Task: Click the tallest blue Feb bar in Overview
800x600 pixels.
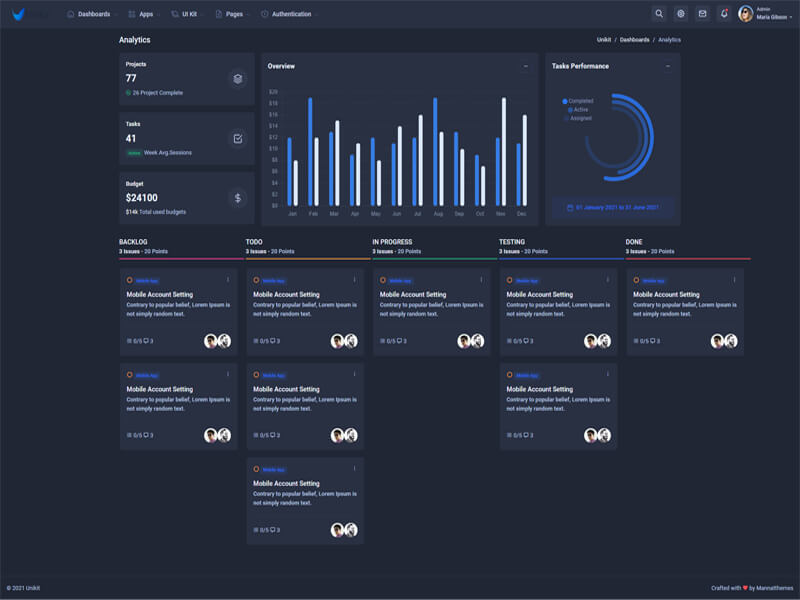Action: coord(310,152)
